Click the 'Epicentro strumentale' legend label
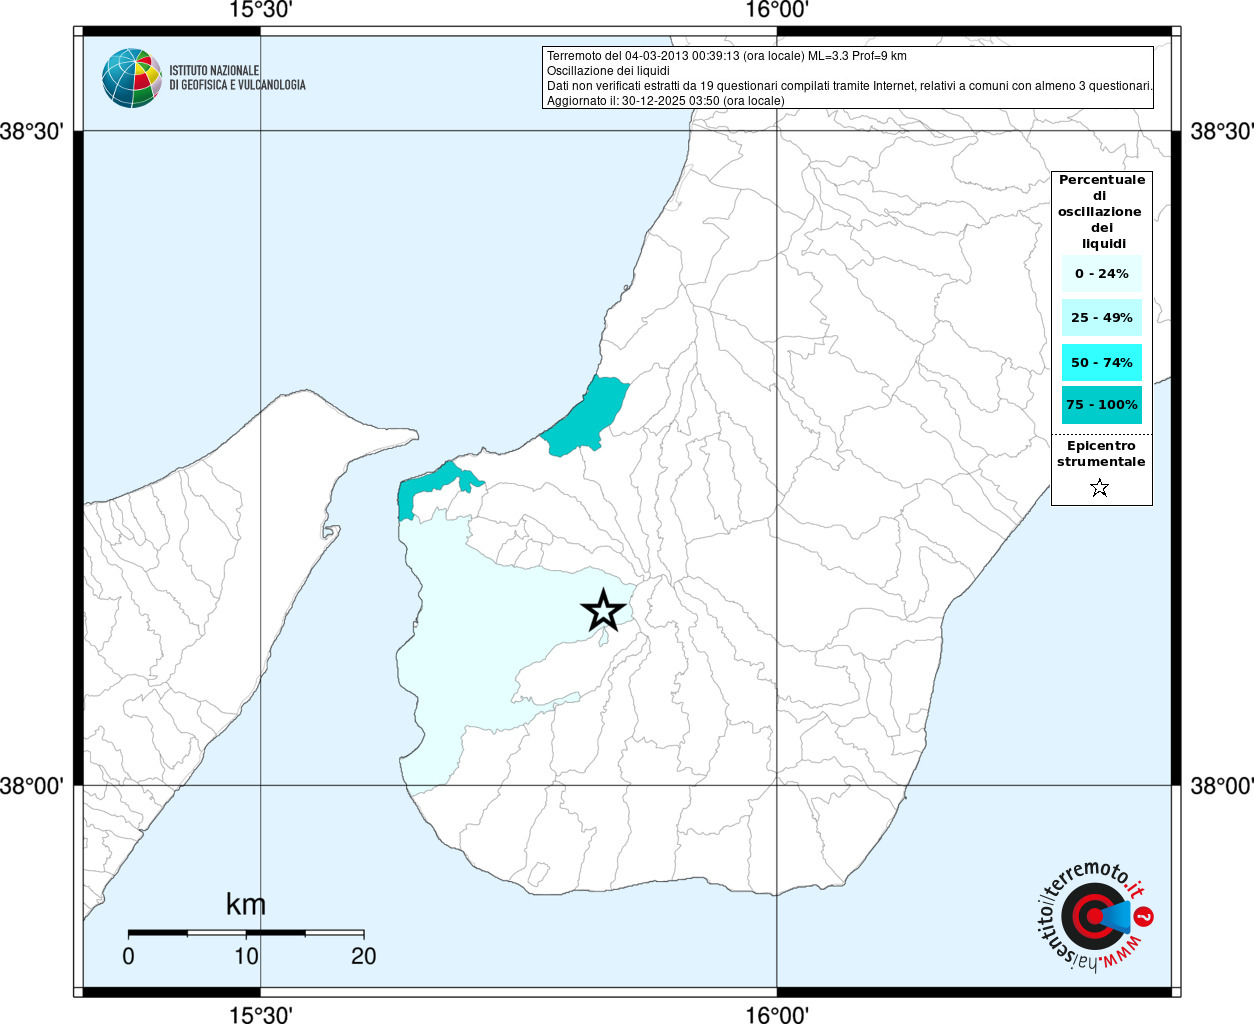1254x1024 pixels. [1101, 454]
